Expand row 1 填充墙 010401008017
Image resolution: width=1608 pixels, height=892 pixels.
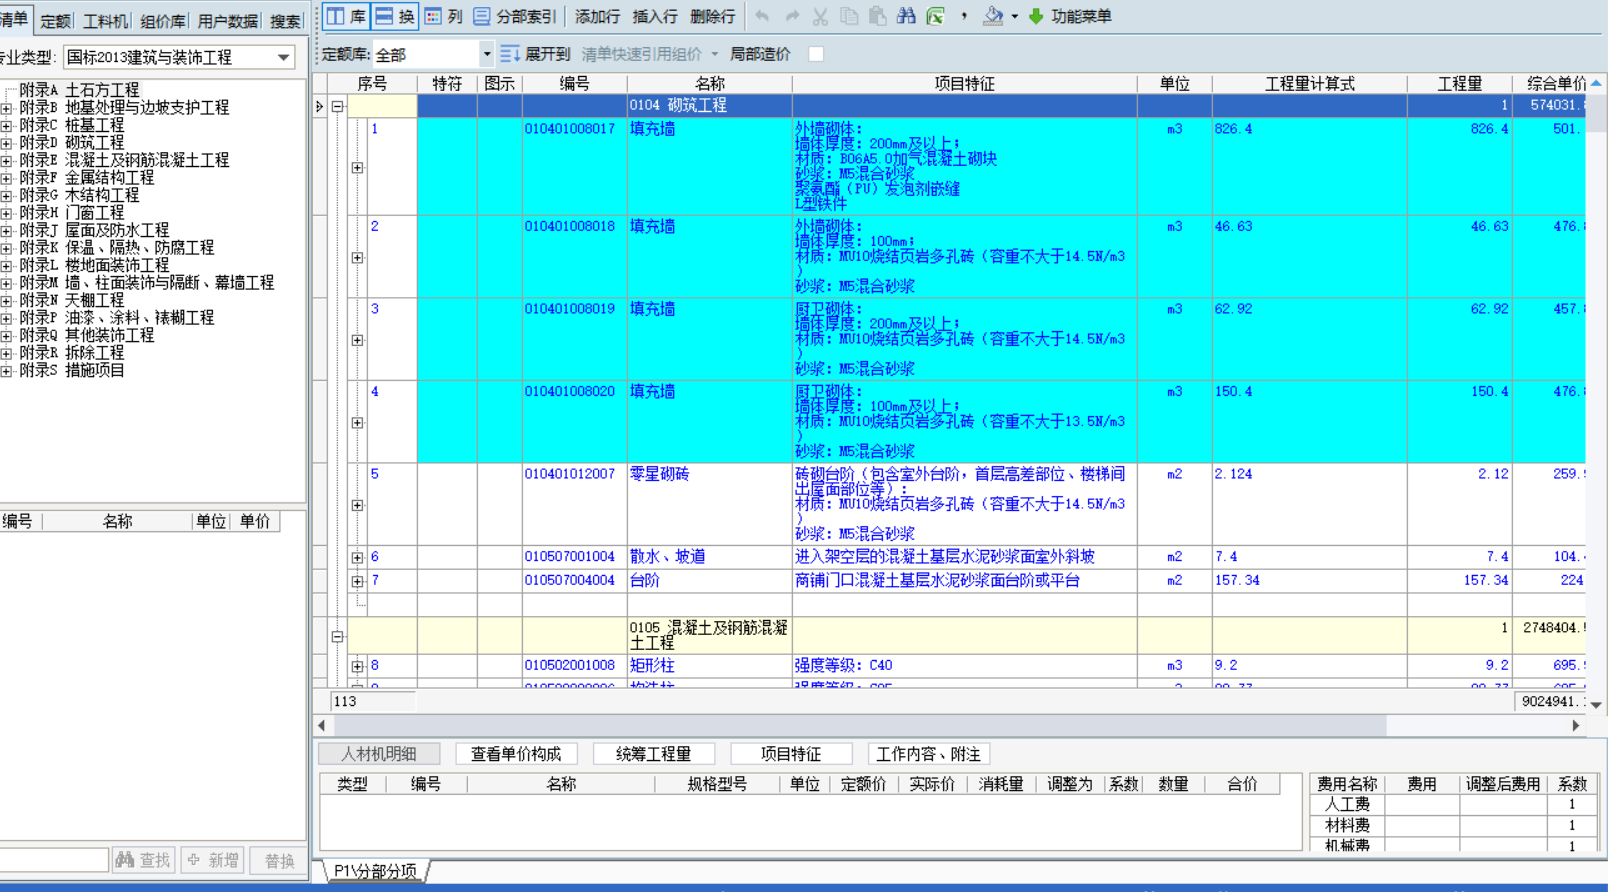coord(357,168)
